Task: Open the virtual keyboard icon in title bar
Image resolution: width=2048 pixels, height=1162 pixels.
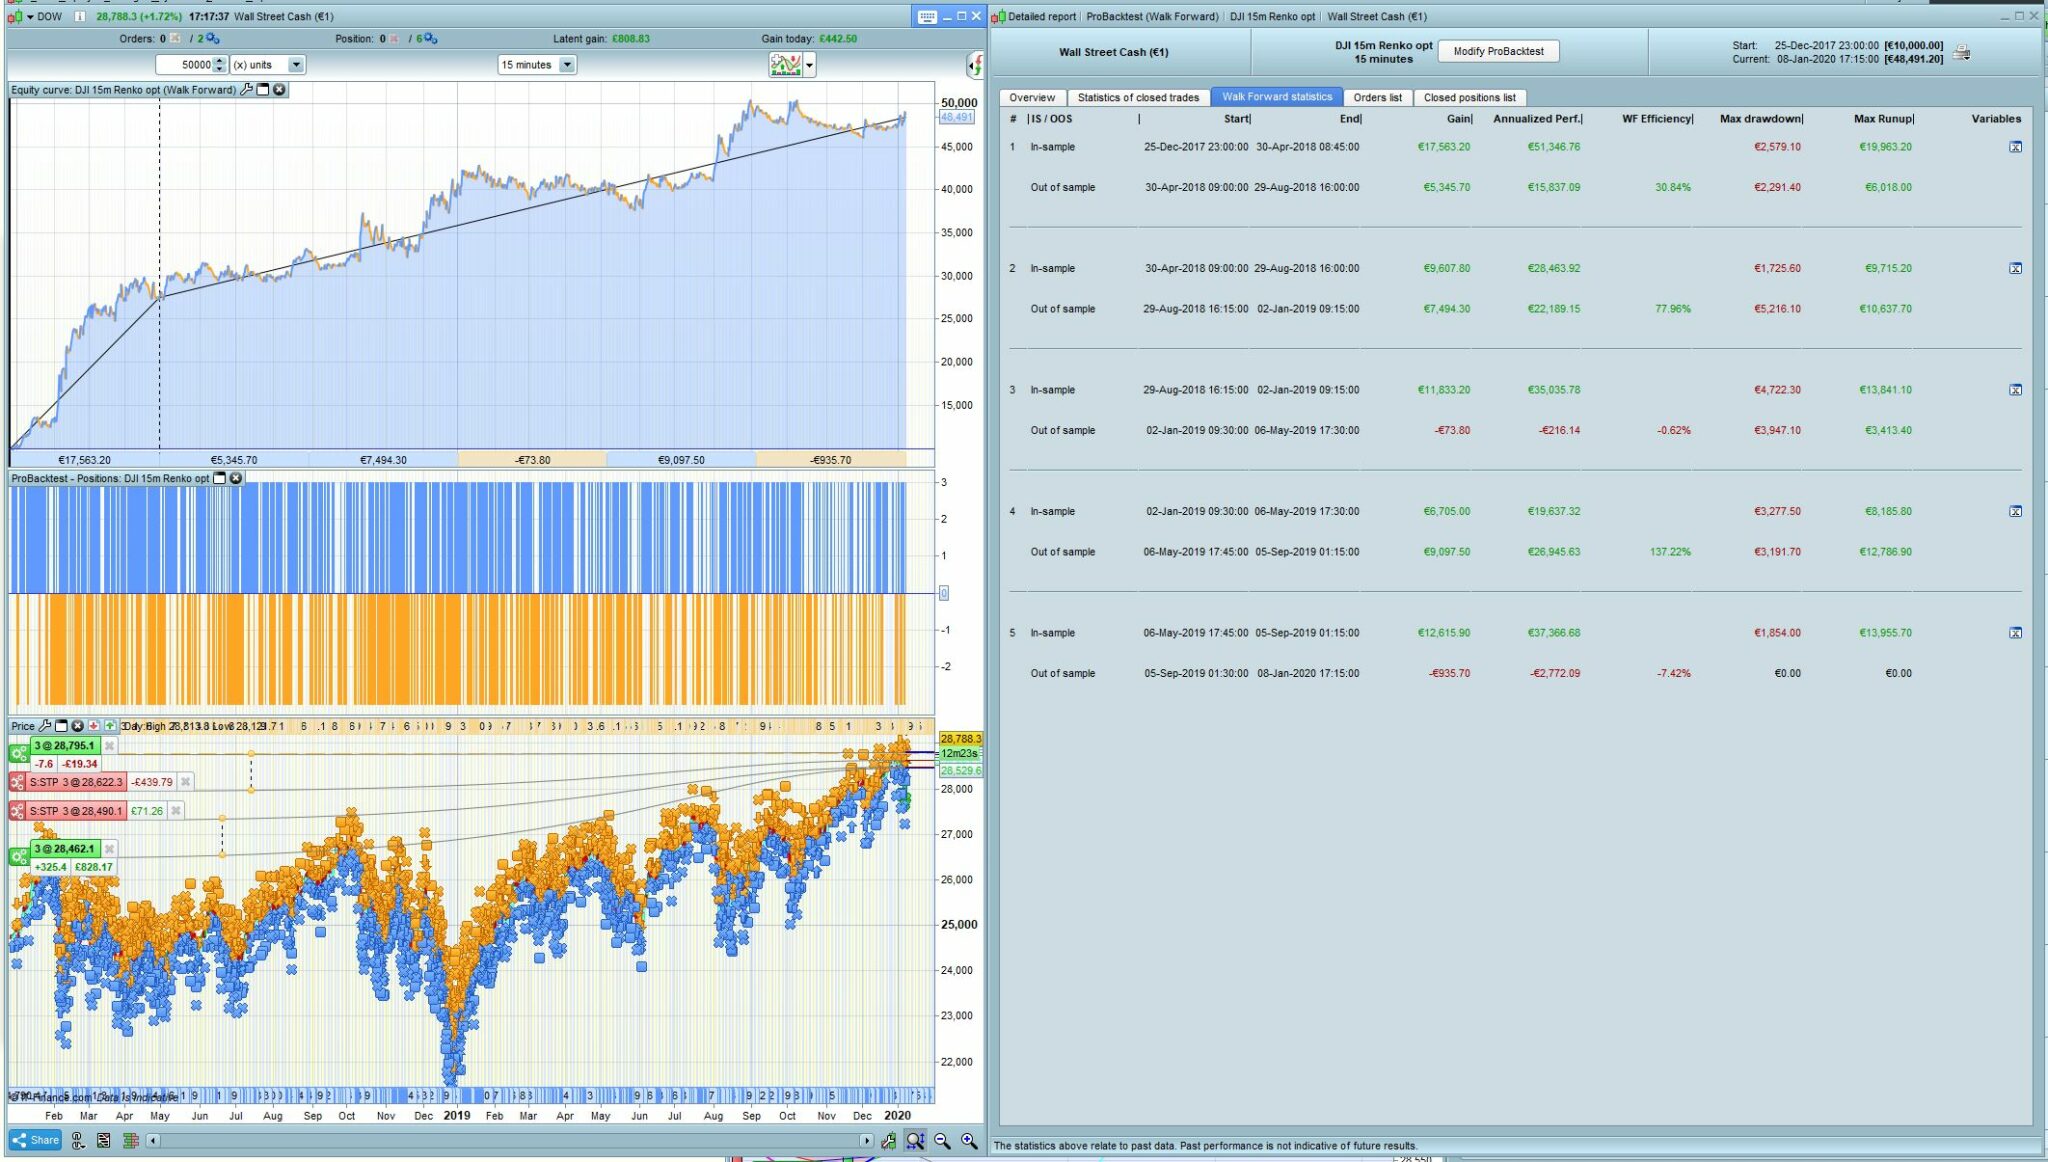Action: coord(926,17)
